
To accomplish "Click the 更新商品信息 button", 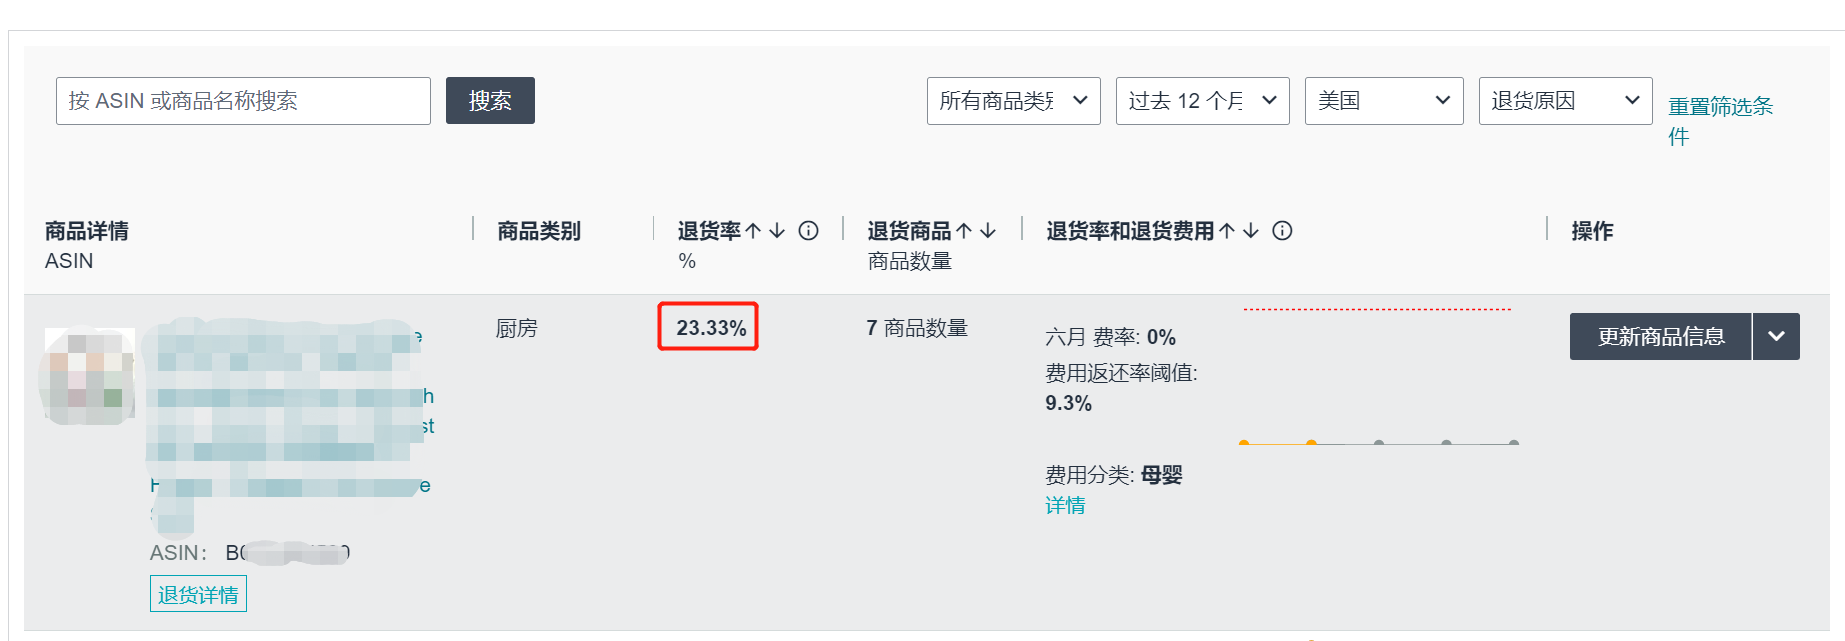I will pyautogui.click(x=1660, y=336).
